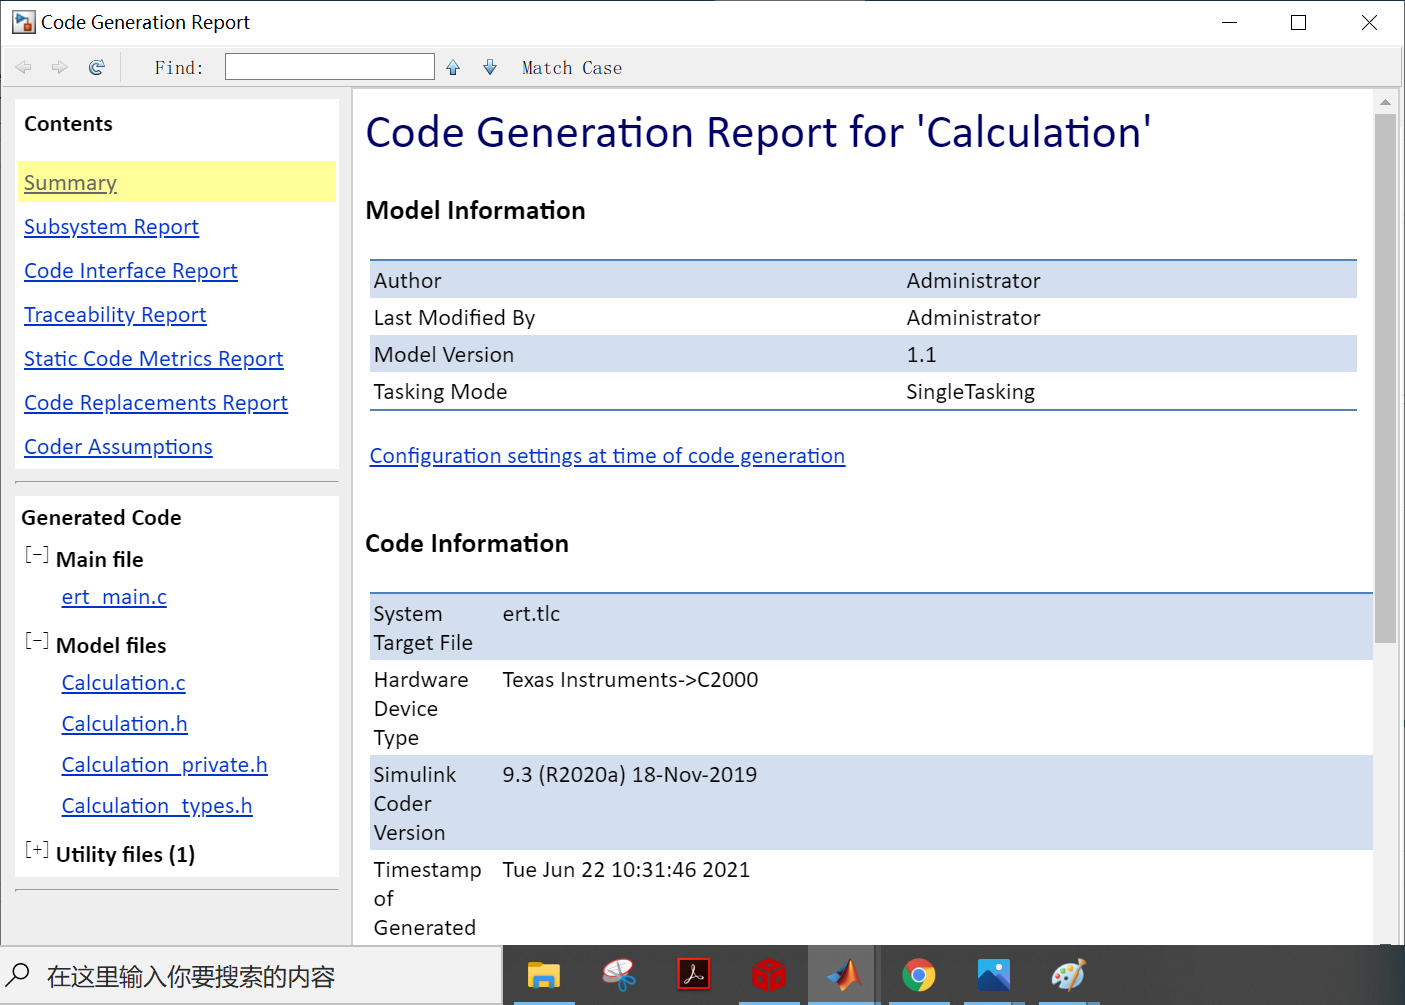Expand the Utility files section
Image resolution: width=1405 pixels, height=1005 pixels.
[x=37, y=850]
